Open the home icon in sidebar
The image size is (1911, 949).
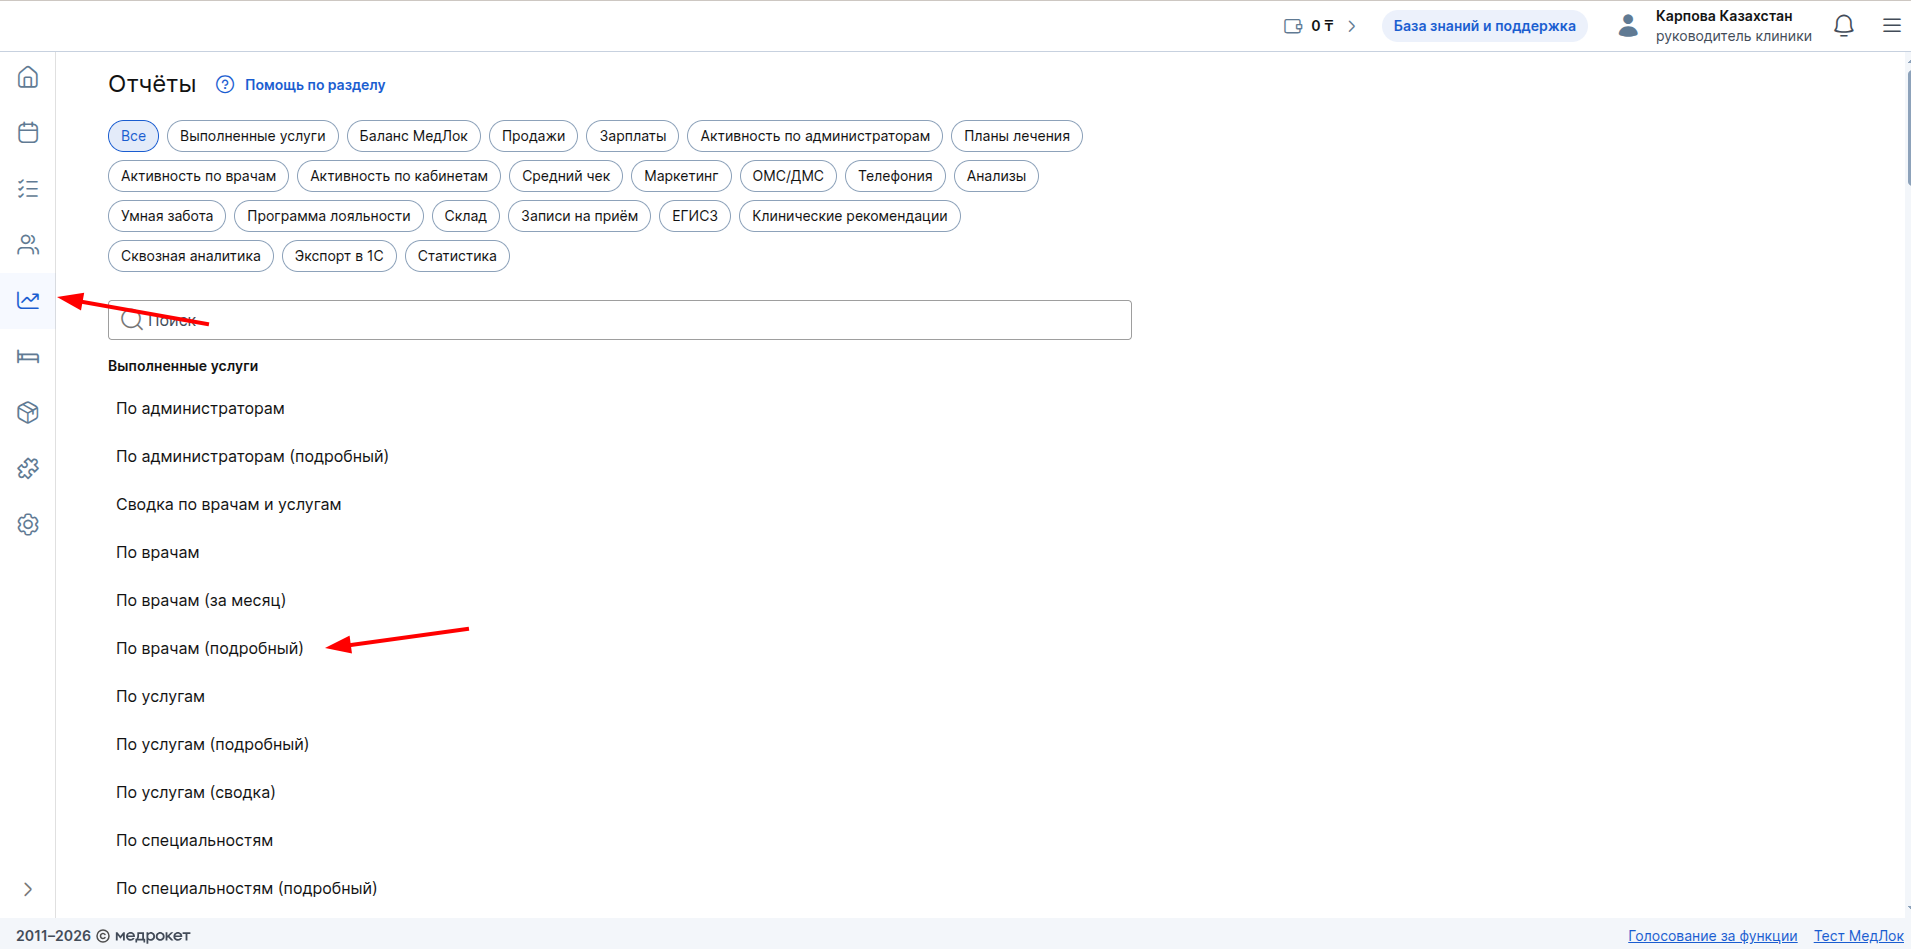(28, 77)
